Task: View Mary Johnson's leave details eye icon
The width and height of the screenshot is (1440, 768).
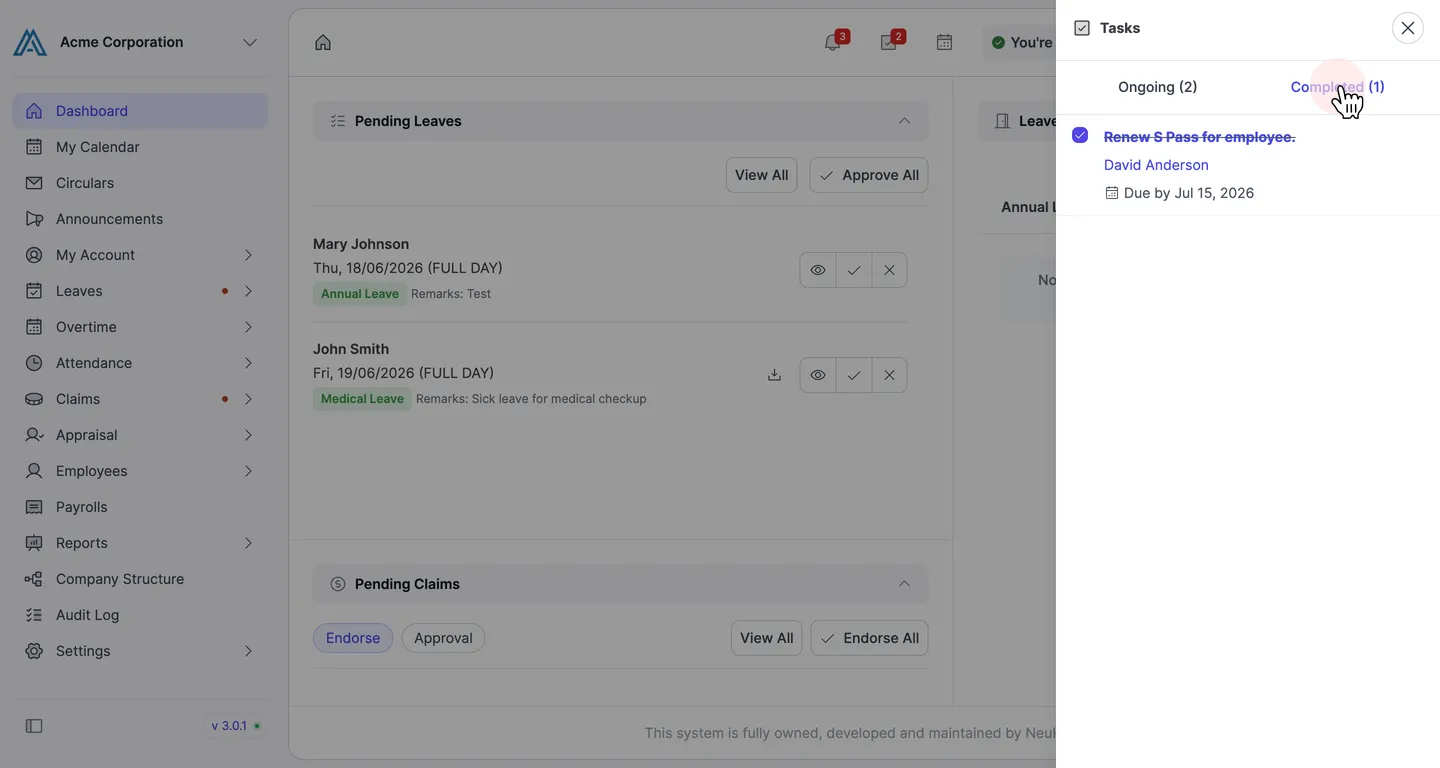Action: (x=818, y=270)
